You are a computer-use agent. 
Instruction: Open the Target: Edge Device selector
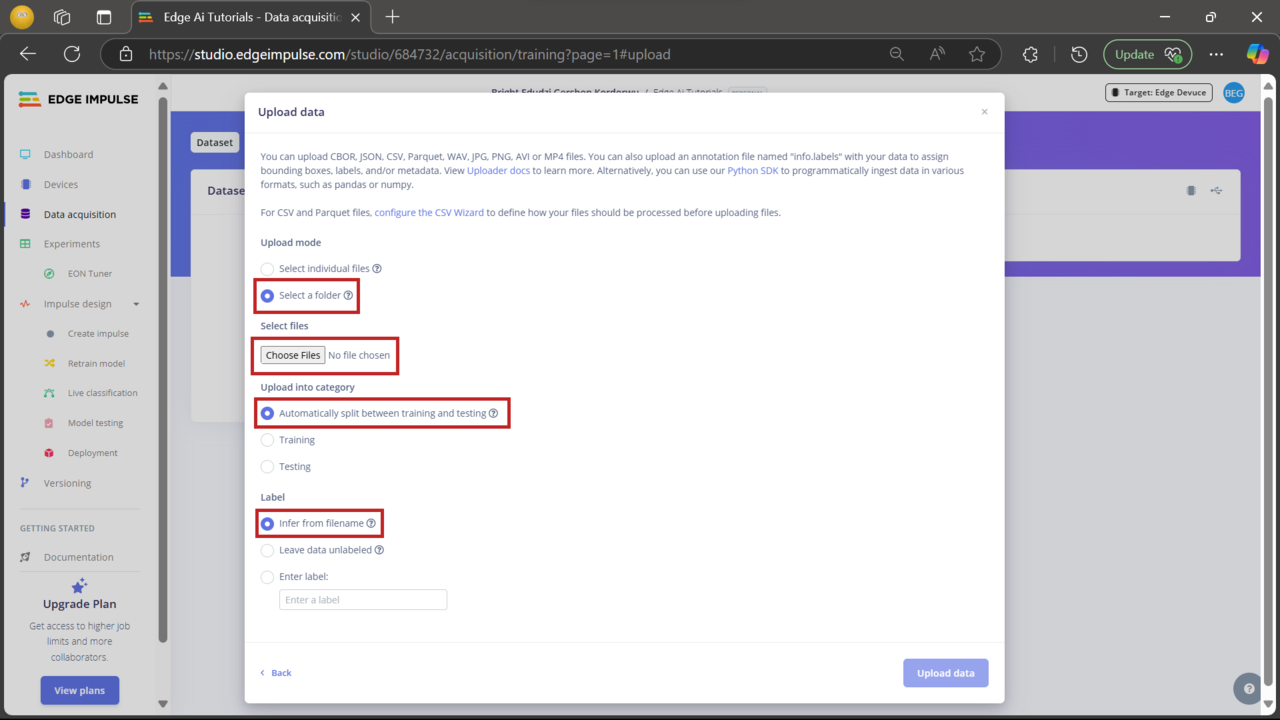tap(1158, 92)
